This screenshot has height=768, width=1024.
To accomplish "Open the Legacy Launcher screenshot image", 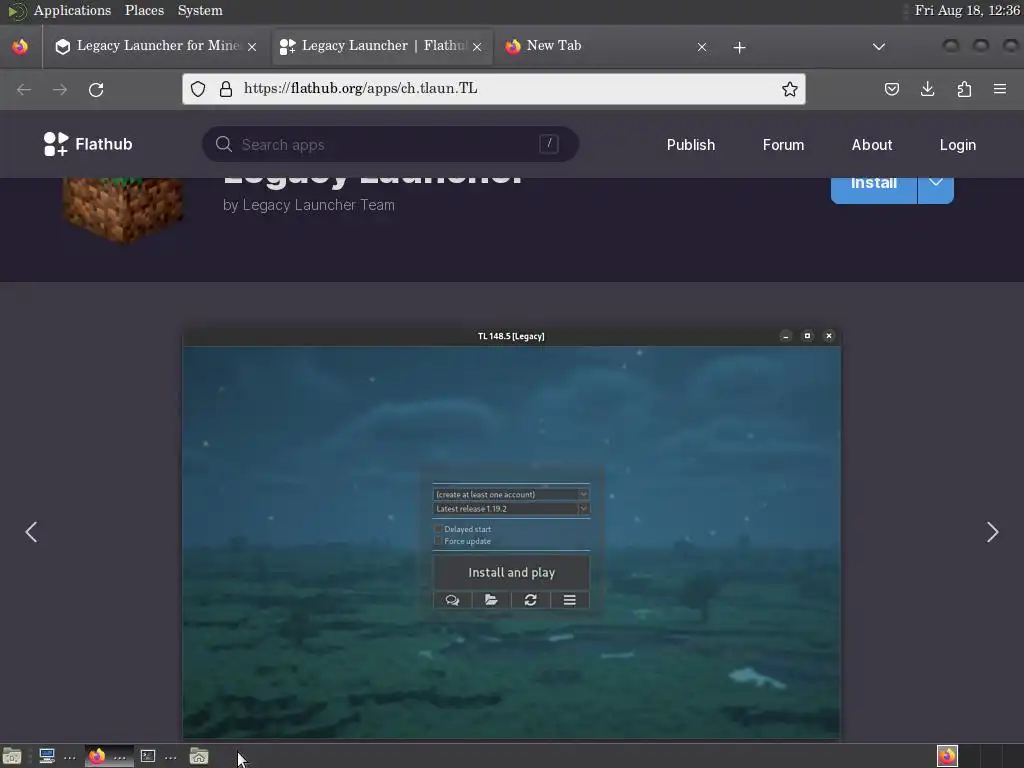I will tap(511, 534).
